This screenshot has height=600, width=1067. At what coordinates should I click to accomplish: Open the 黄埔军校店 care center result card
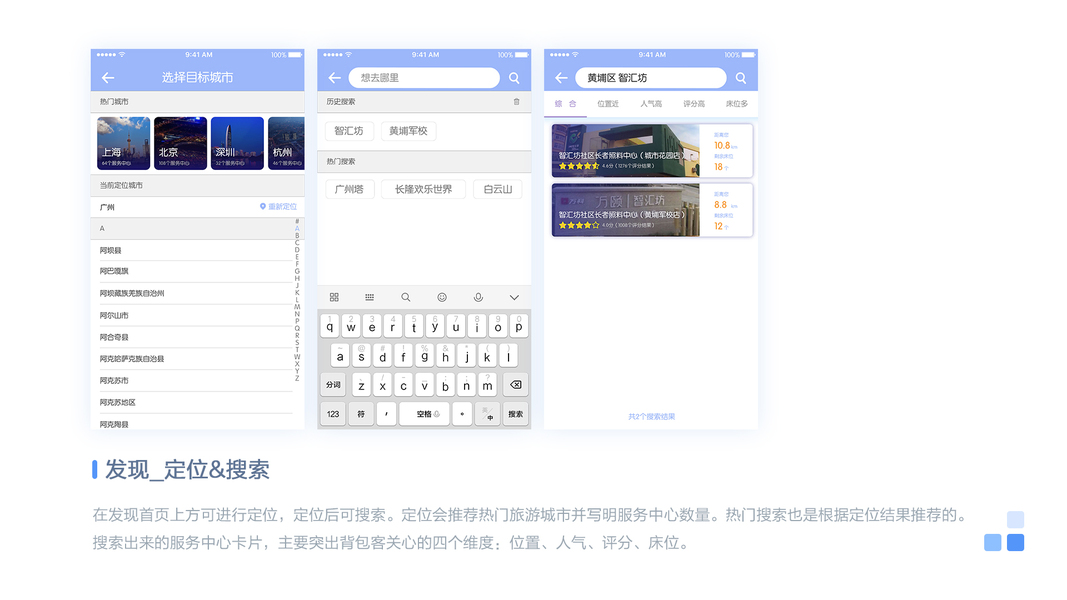pyautogui.click(x=652, y=210)
